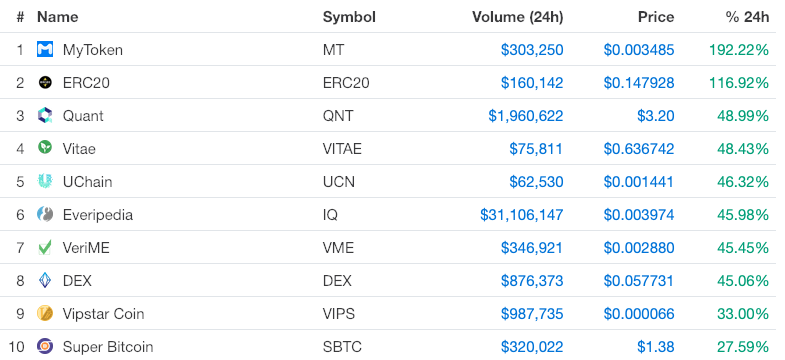Click the ERC20 black coin icon
The image size is (785, 360).
(x=45, y=82)
